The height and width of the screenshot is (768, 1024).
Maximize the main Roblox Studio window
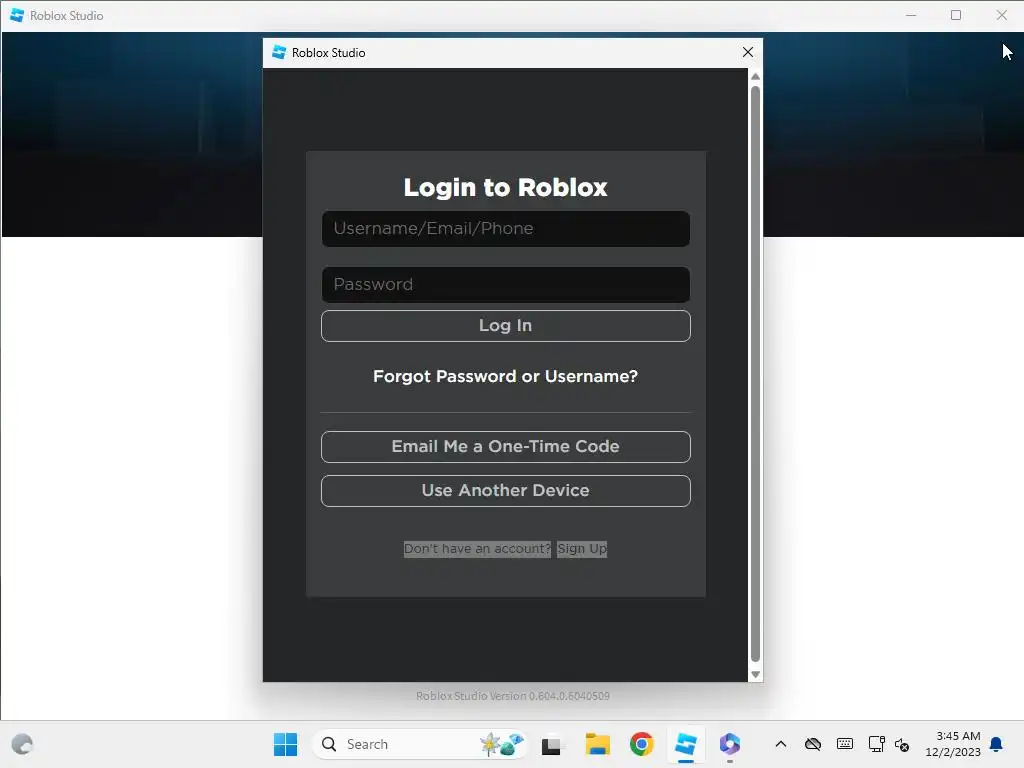point(955,15)
